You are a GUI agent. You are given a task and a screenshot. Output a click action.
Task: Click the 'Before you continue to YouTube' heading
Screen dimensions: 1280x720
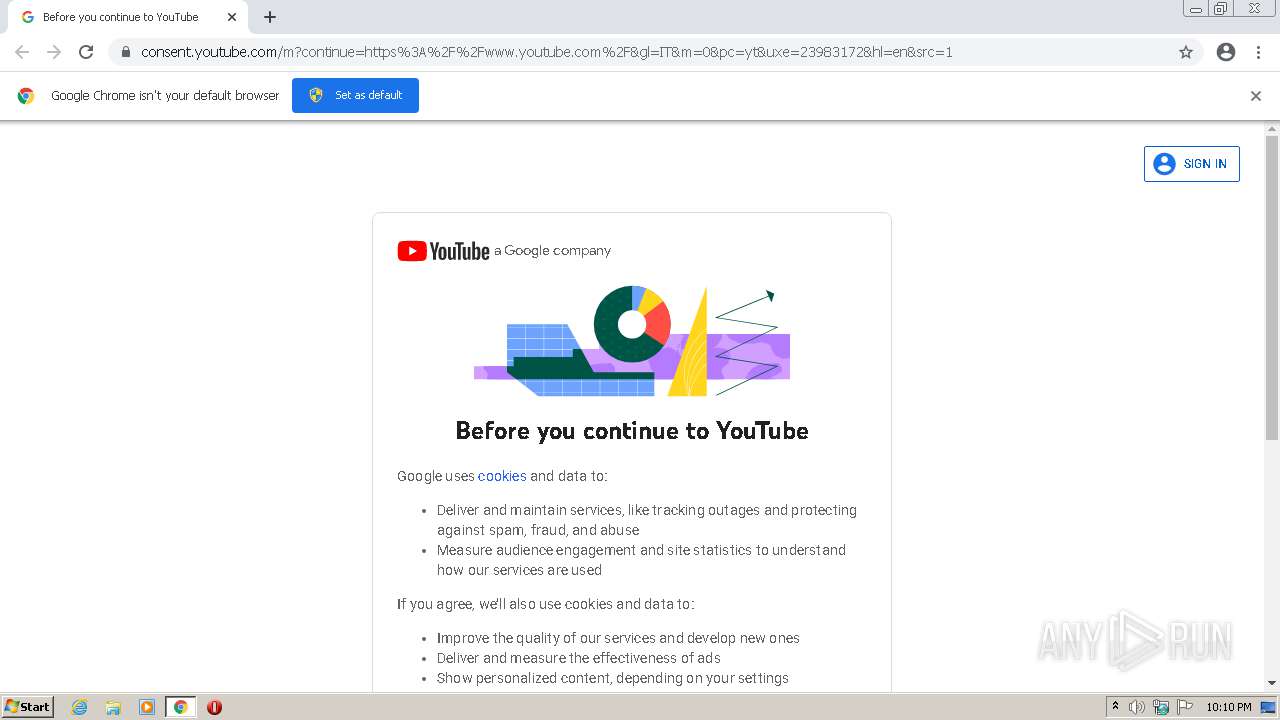coord(632,431)
